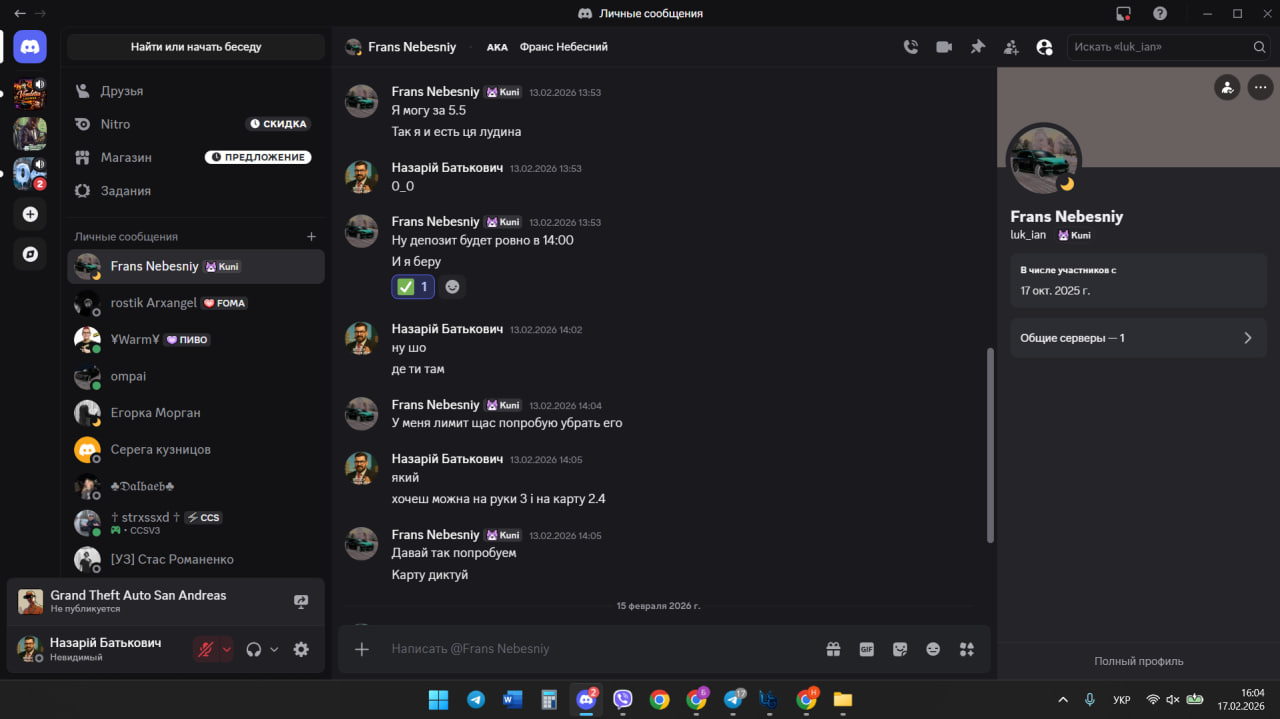1280x719 pixels.
Task: Click the Windows Start button
Action: click(x=439, y=700)
